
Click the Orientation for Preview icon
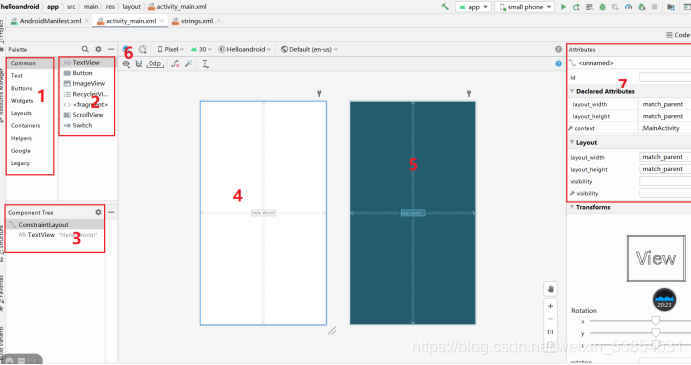click(x=142, y=49)
